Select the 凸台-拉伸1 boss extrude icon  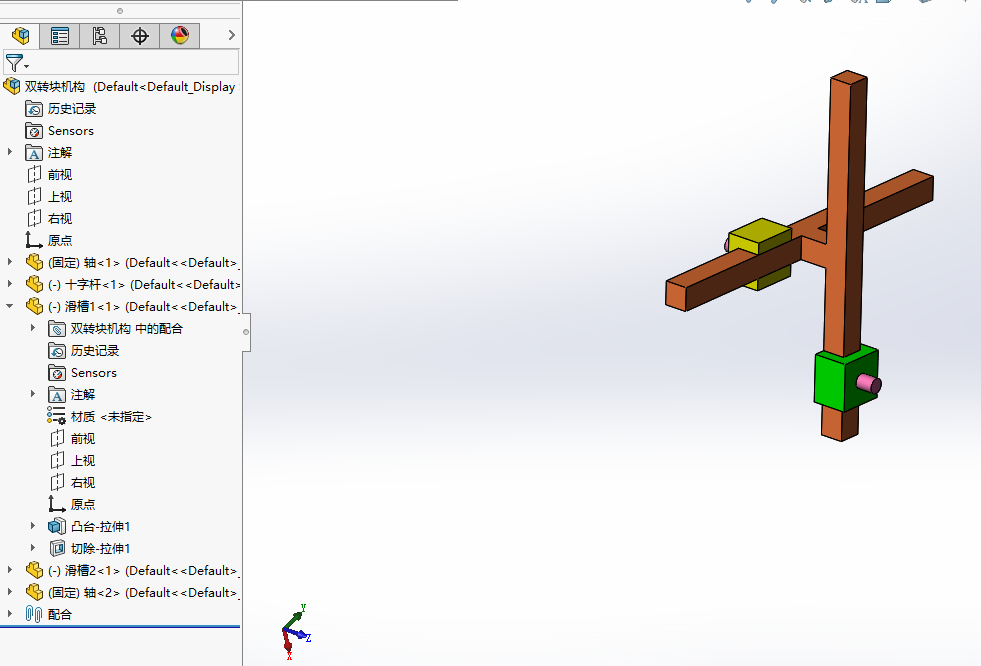[57, 527]
